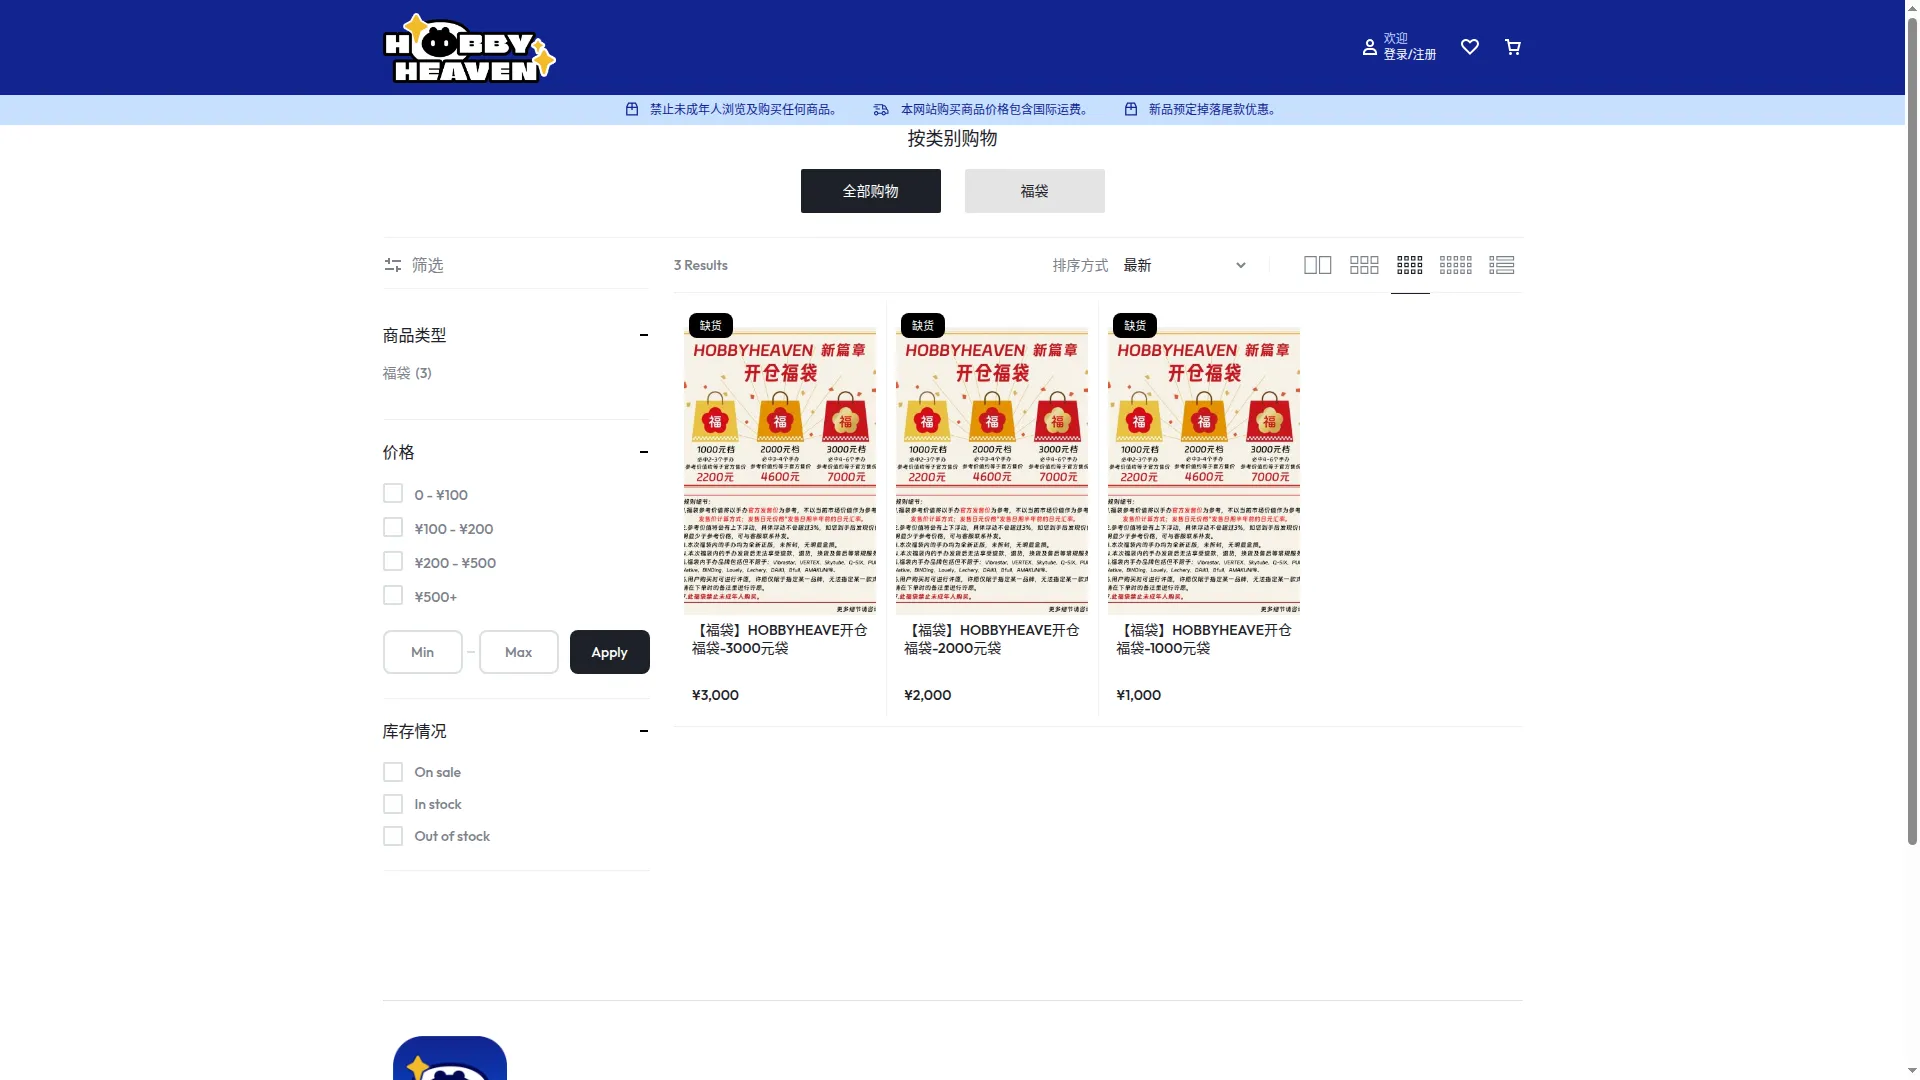Open the 3000元袋 product image

pos(779,470)
